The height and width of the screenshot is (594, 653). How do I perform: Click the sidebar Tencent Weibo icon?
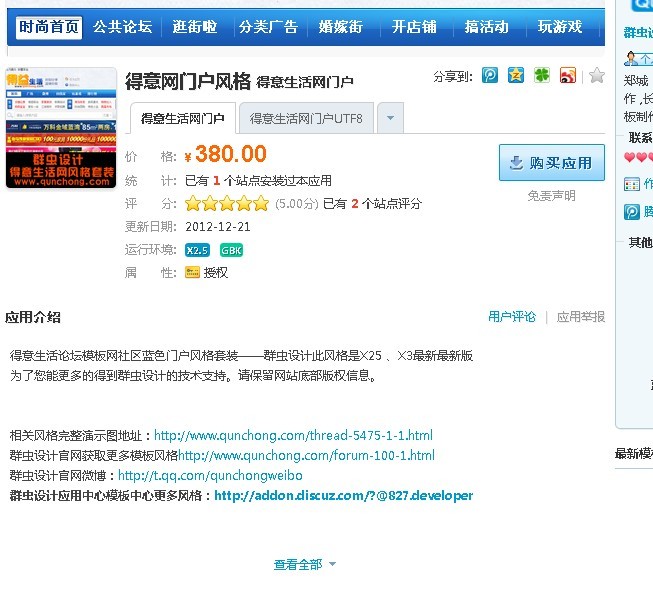(632, 212)
